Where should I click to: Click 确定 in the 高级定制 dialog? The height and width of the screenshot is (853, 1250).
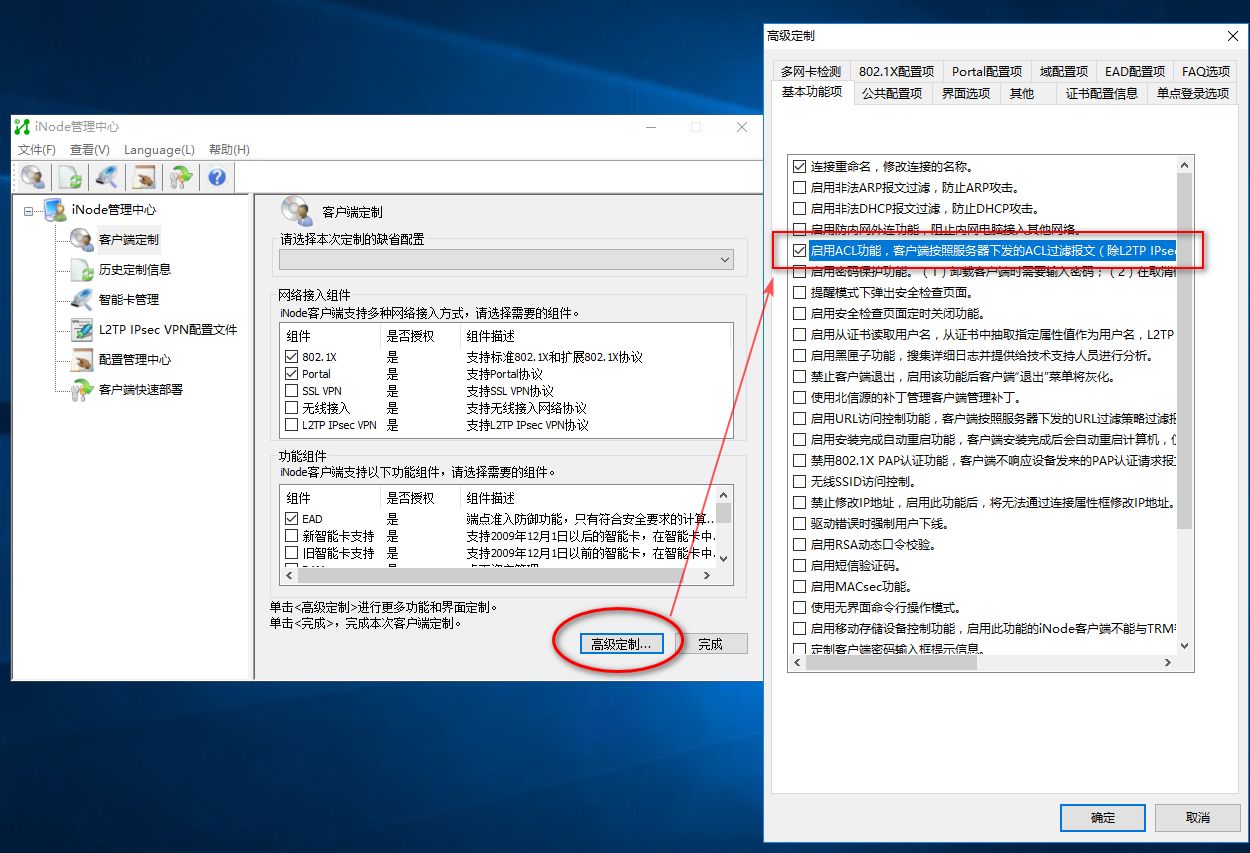1103,817
